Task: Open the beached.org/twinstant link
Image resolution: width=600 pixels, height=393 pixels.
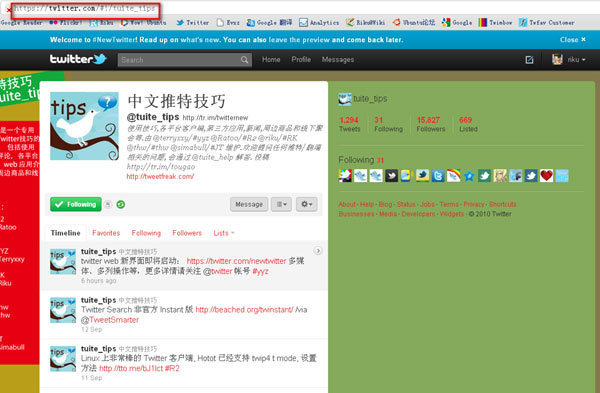Action: pos(244,310)
